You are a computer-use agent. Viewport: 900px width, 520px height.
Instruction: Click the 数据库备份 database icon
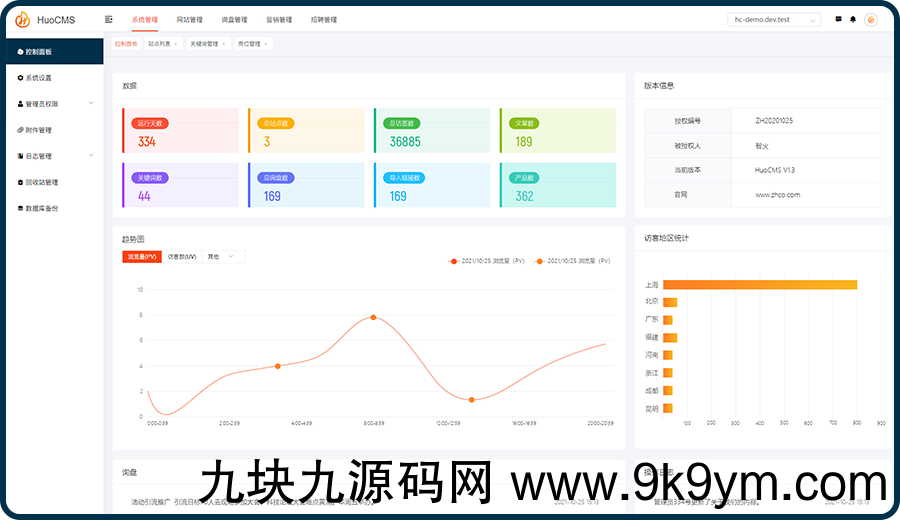(x=20, y=208)
